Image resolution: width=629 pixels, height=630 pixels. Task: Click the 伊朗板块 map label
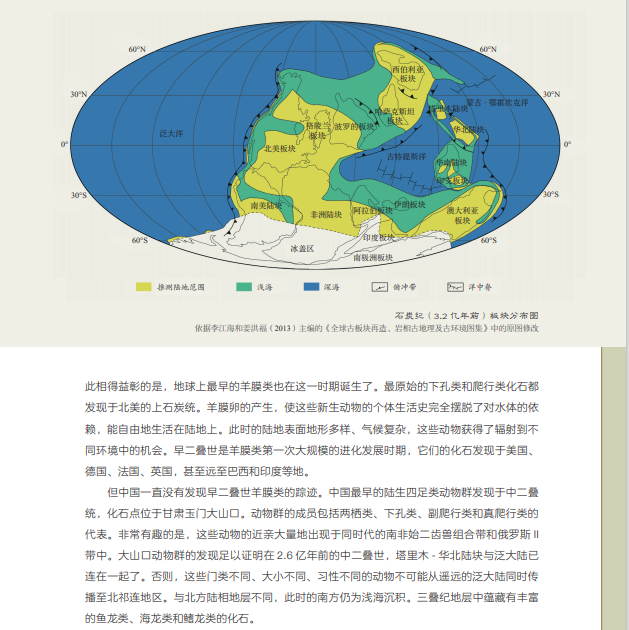pyautogui.click(x=410, y=205)
